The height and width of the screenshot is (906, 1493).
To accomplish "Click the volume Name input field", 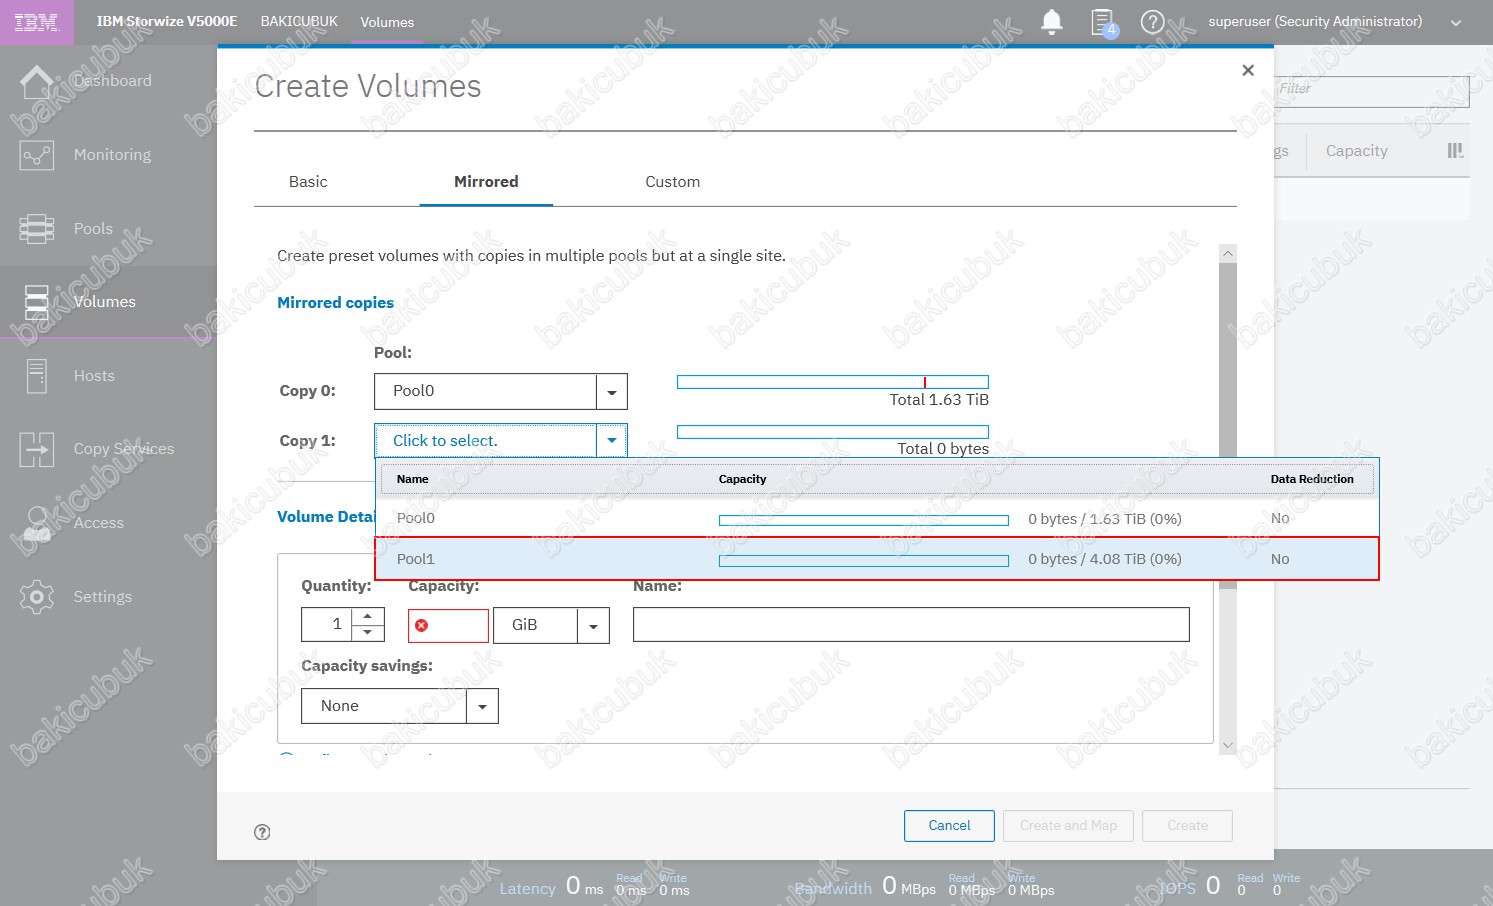I will click(911, 624).
